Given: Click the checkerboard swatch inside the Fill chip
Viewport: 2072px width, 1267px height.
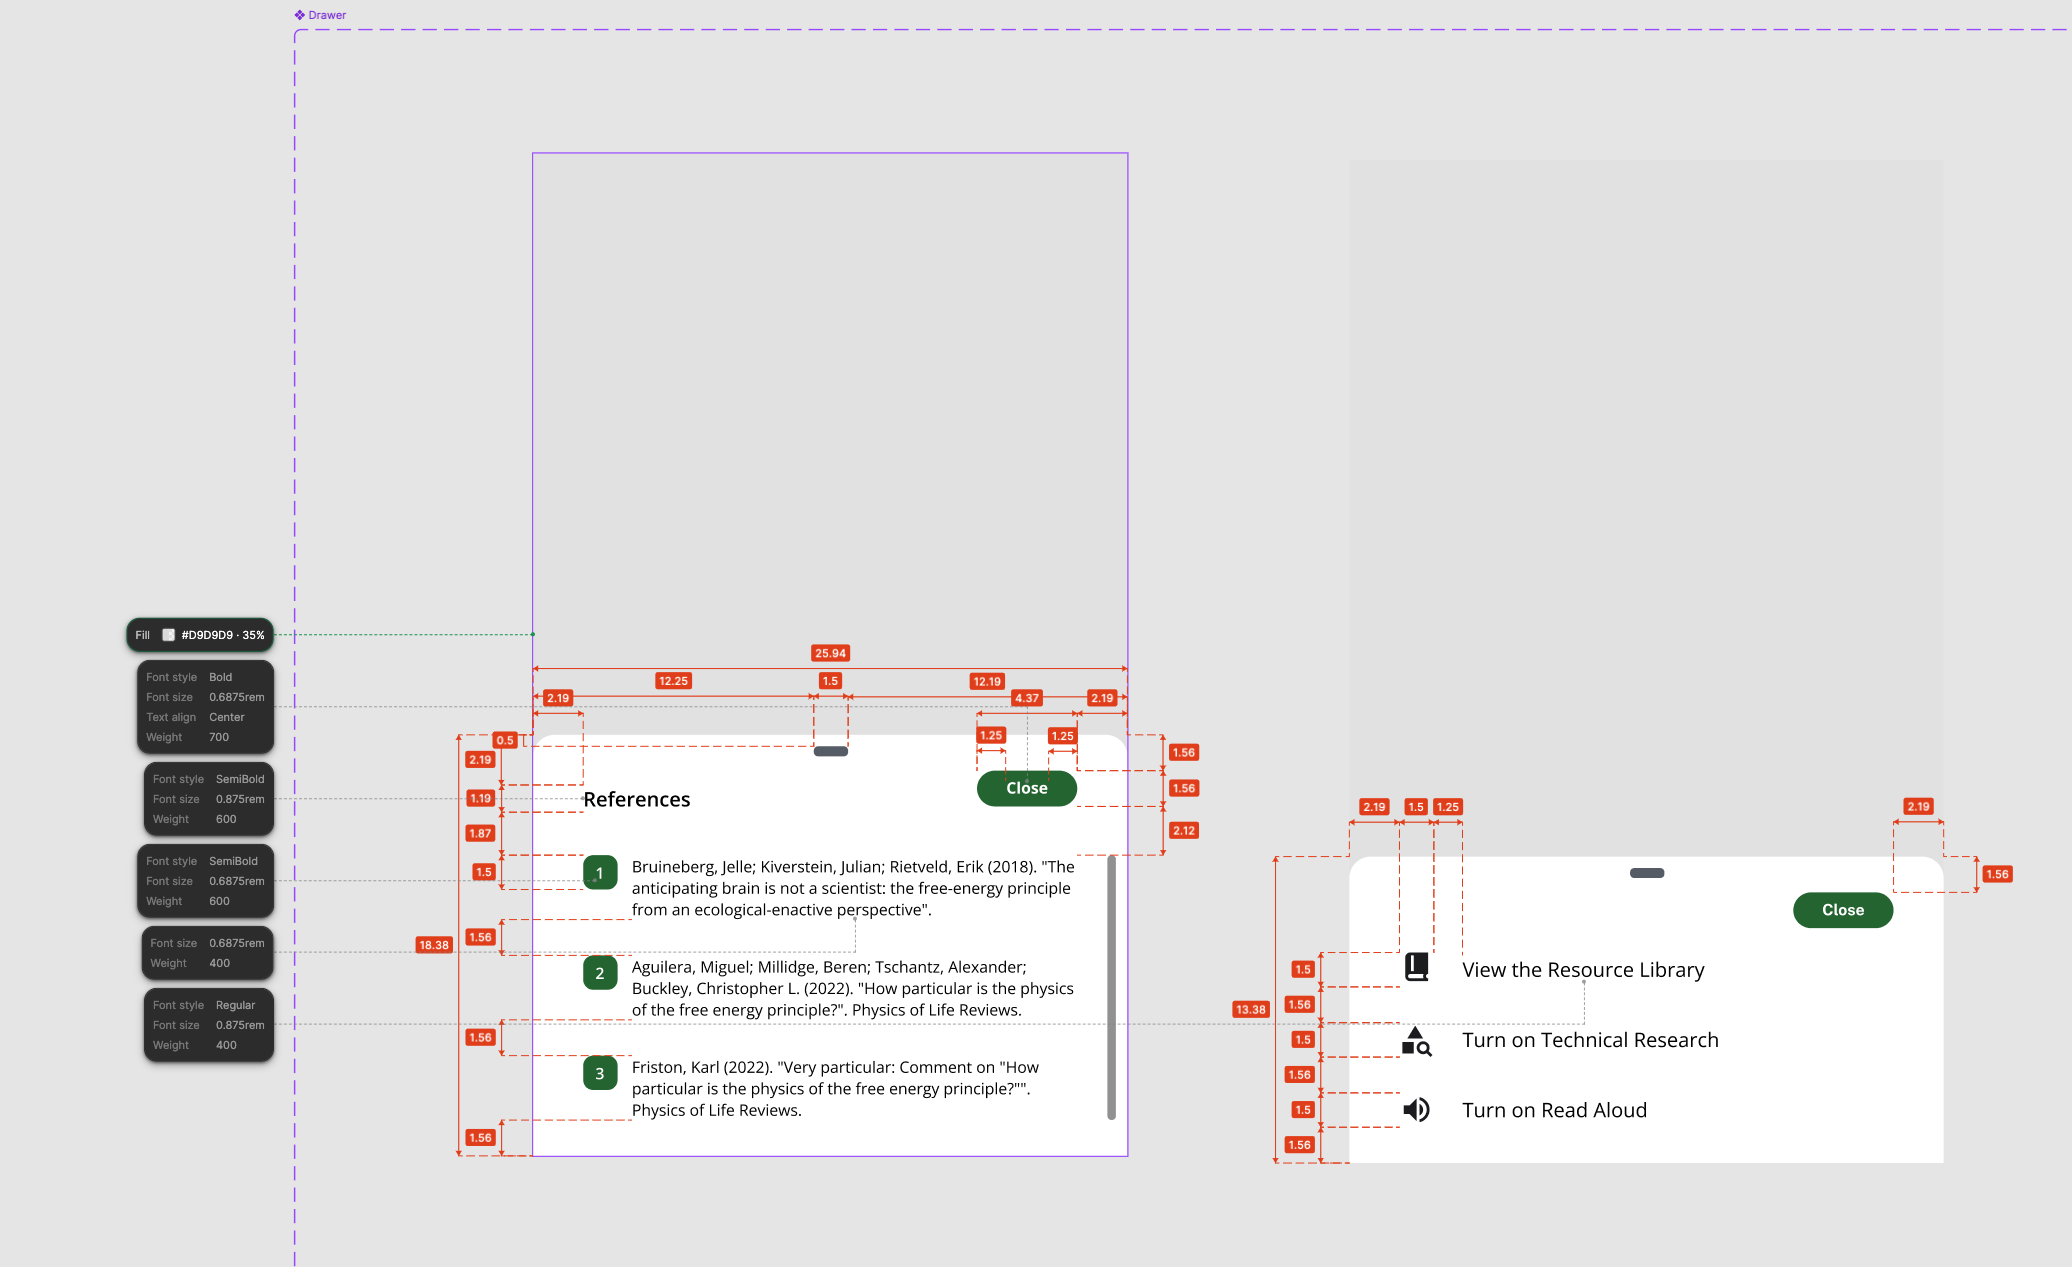Looking at the screenshot, I should point(169,634).
